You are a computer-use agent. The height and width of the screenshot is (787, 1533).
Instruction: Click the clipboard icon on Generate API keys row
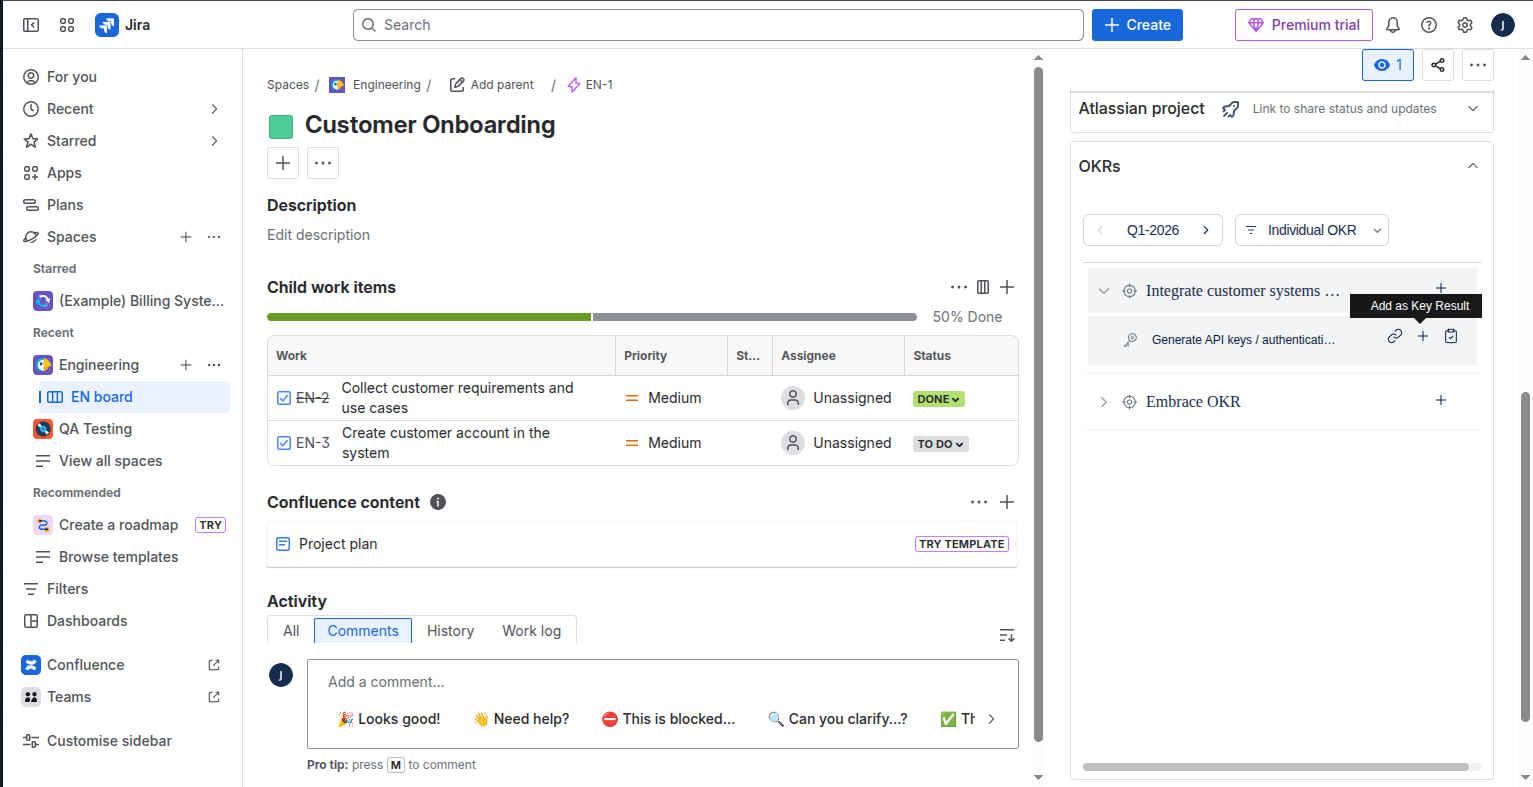pyautogui.click(x=1451, y=336)
